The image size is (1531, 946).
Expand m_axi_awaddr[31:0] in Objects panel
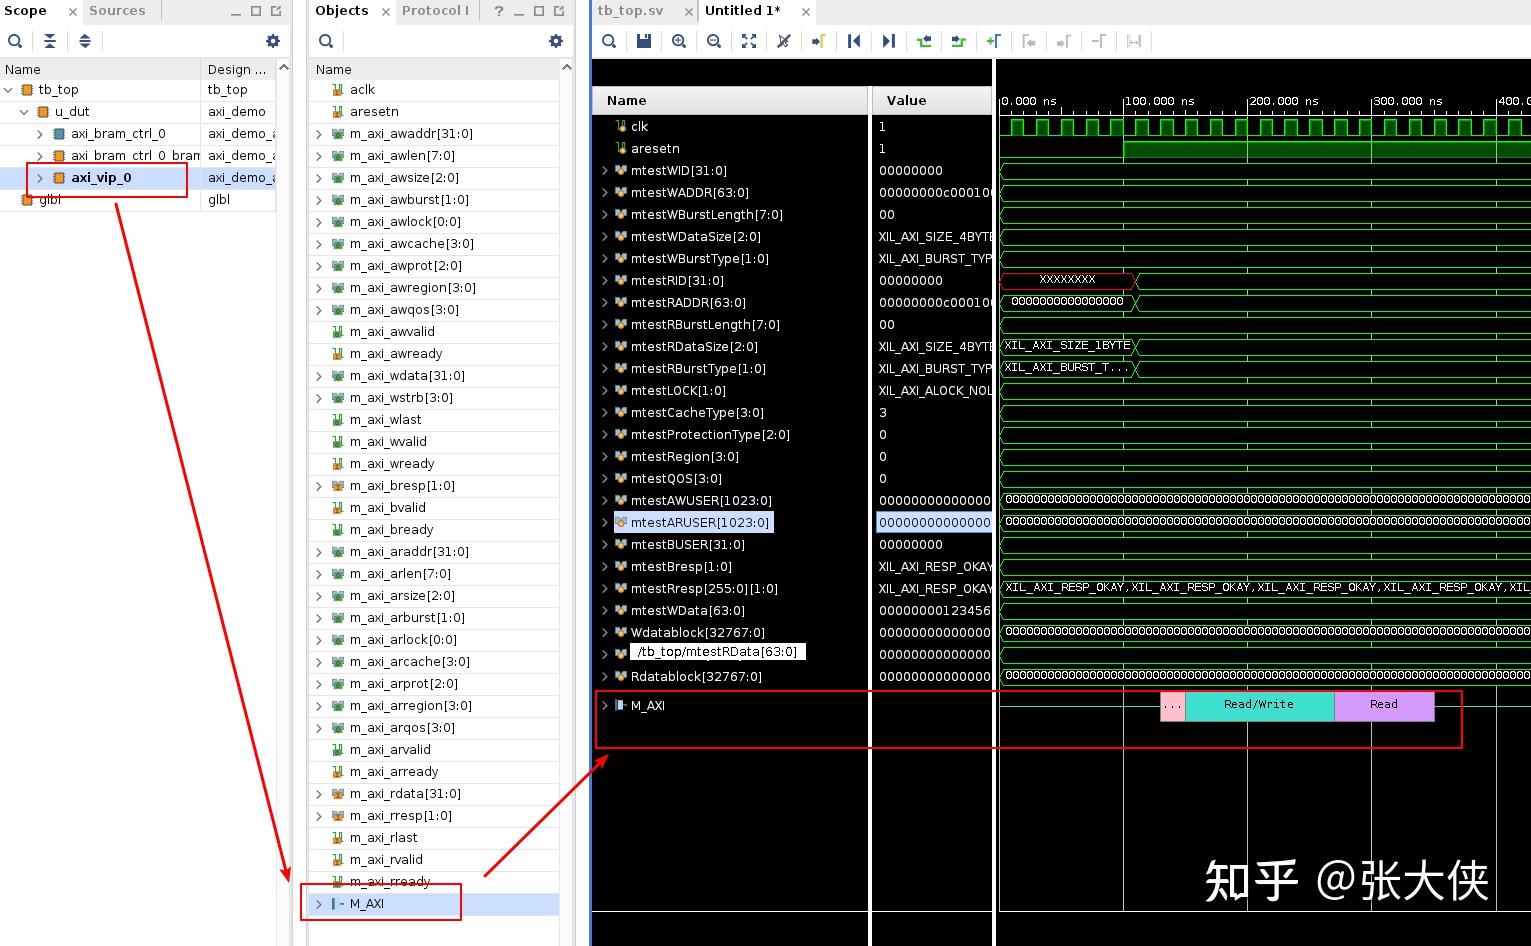pyautogui.click(x=318, y=133)
